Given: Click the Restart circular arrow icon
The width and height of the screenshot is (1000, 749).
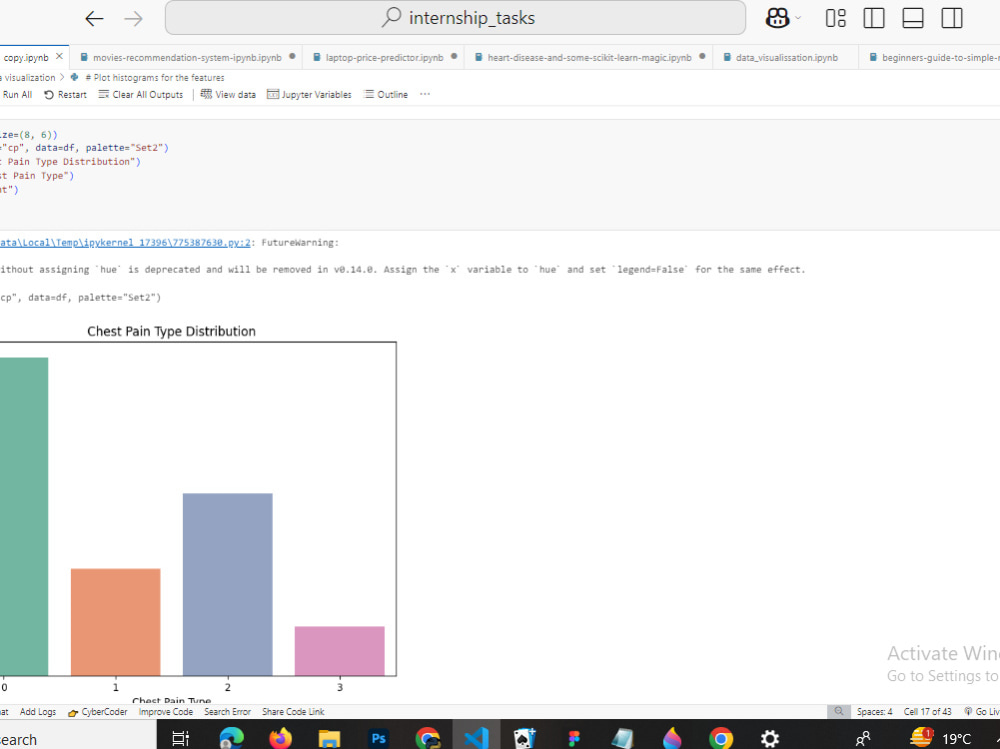Looking at the screenshot, I should click(x=49, y=94).
